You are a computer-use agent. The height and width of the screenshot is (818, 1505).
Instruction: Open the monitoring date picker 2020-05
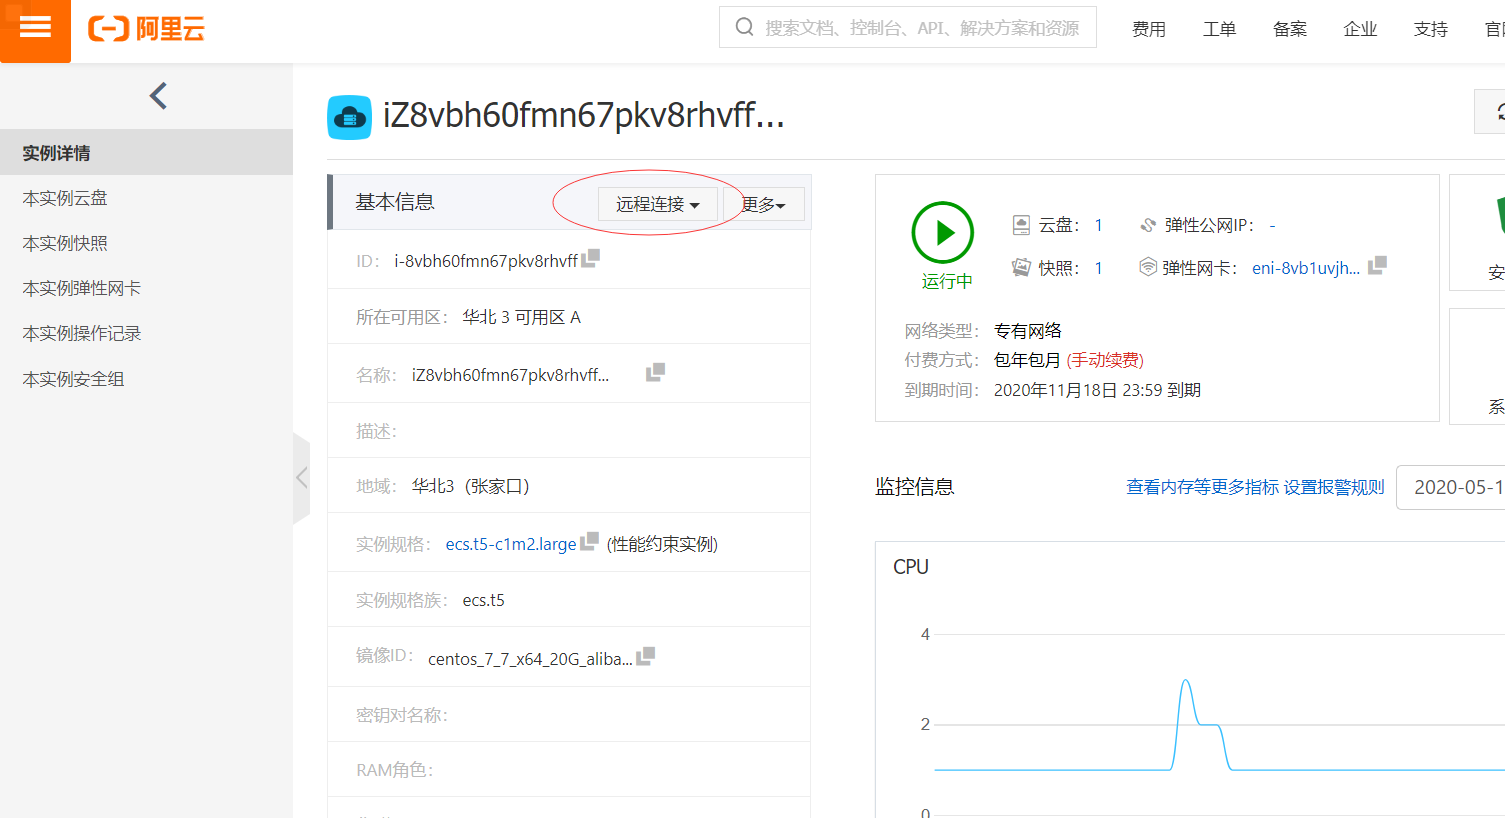pyautogui.click(x=1450, y=487)
